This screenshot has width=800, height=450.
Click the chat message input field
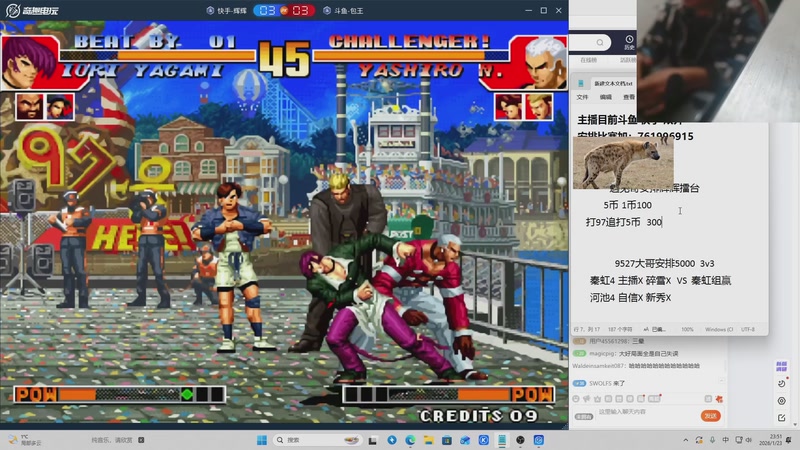pos(645,412)
